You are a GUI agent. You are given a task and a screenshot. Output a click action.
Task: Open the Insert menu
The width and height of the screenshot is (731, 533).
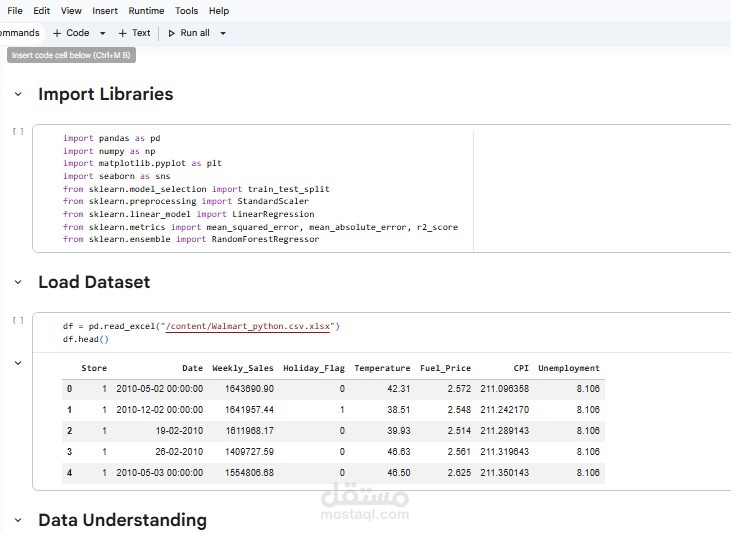tap(105, 11)
